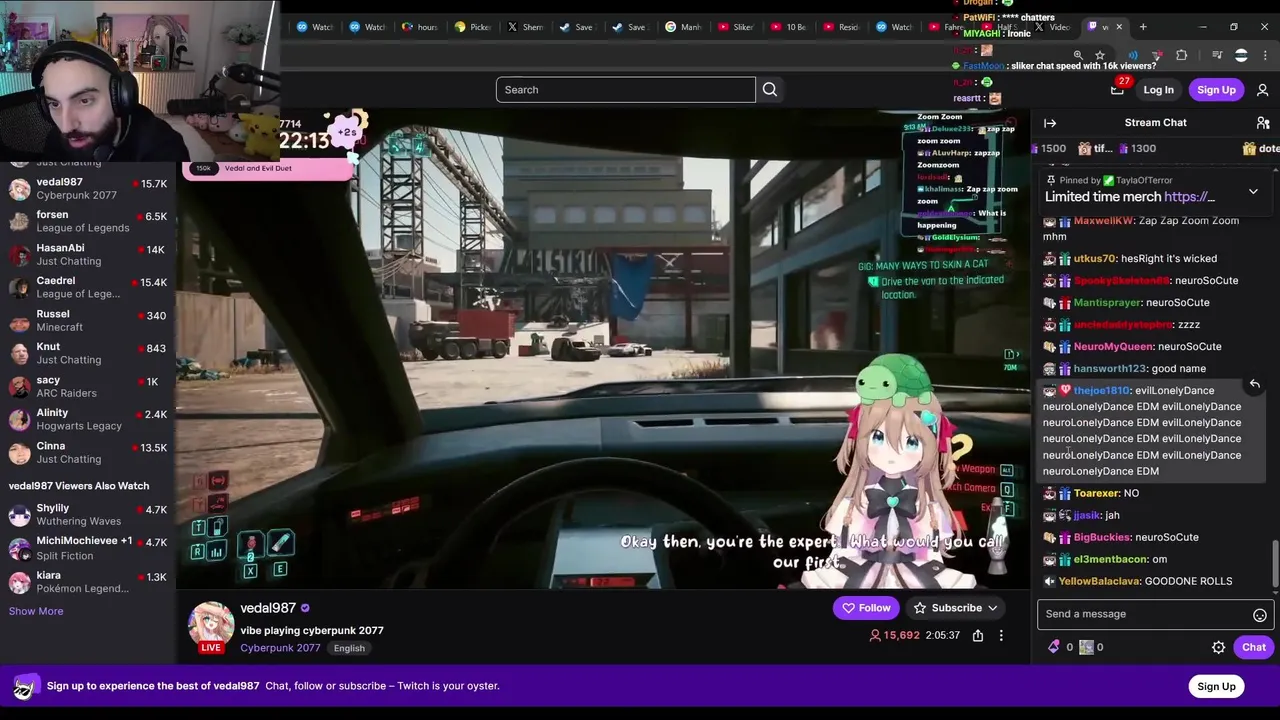1280x720 pixels.
Task: Open Caedrel's League of Legends stream
Action: click(x=88, y=287)
